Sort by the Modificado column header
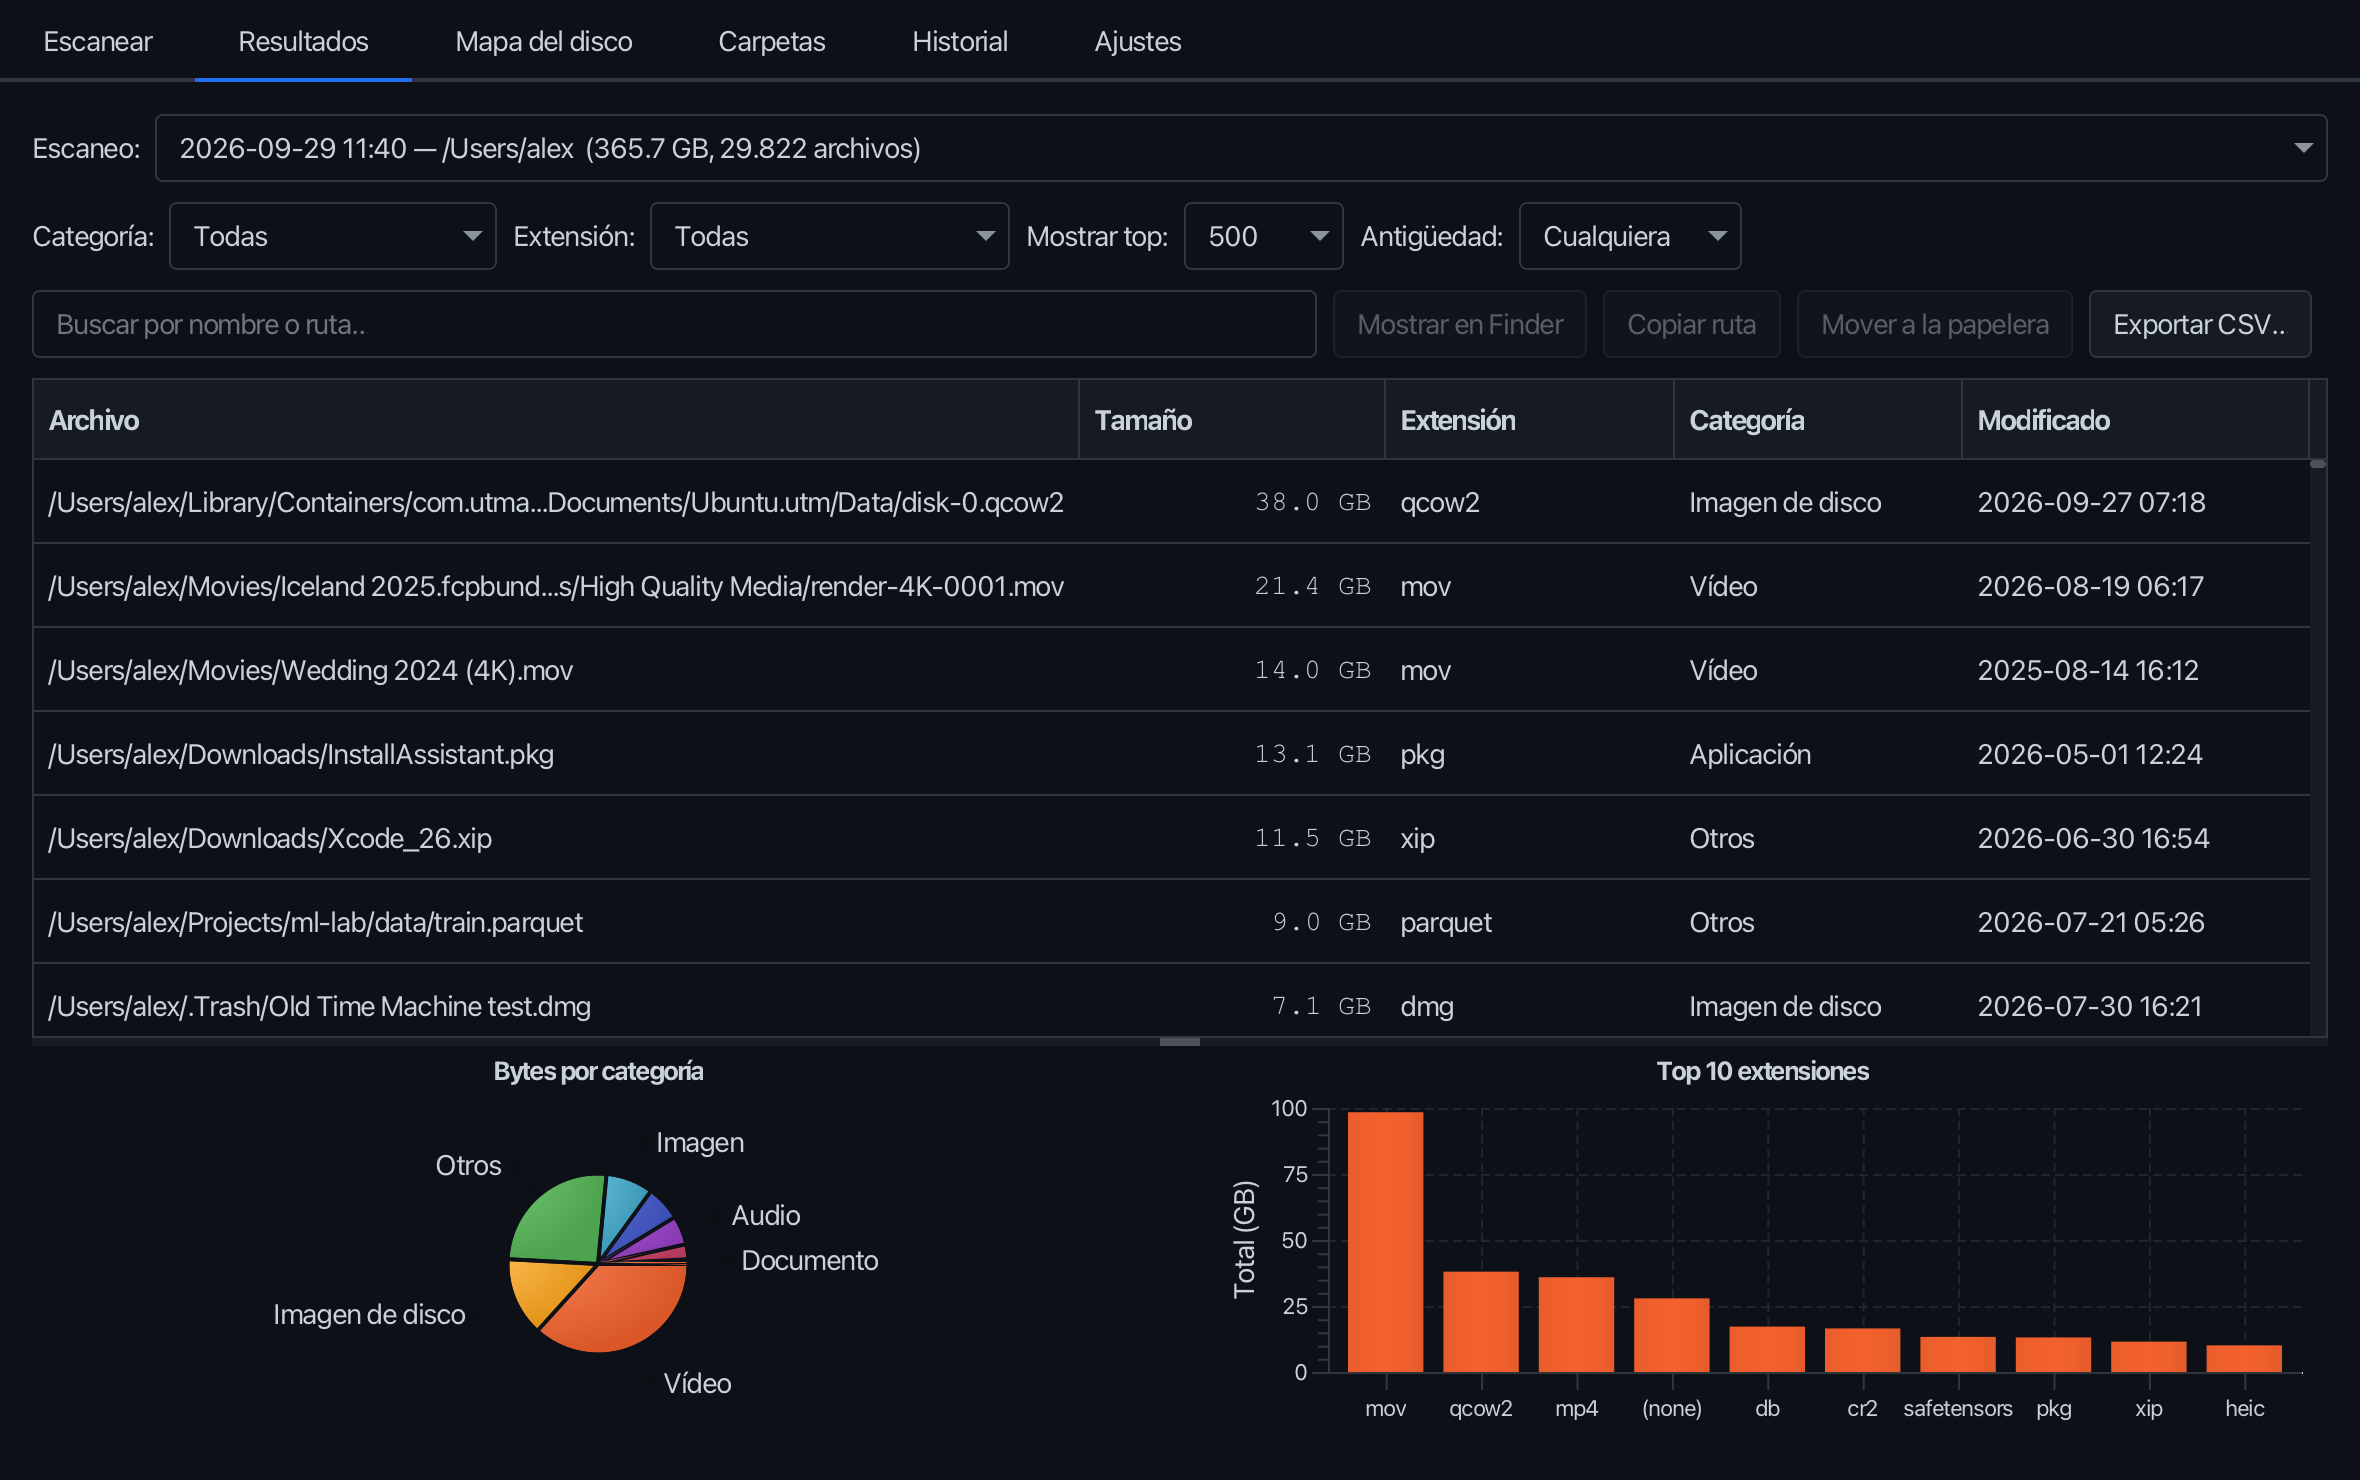Viewport: 2360px width, 1480px height. click(2135, 420)
